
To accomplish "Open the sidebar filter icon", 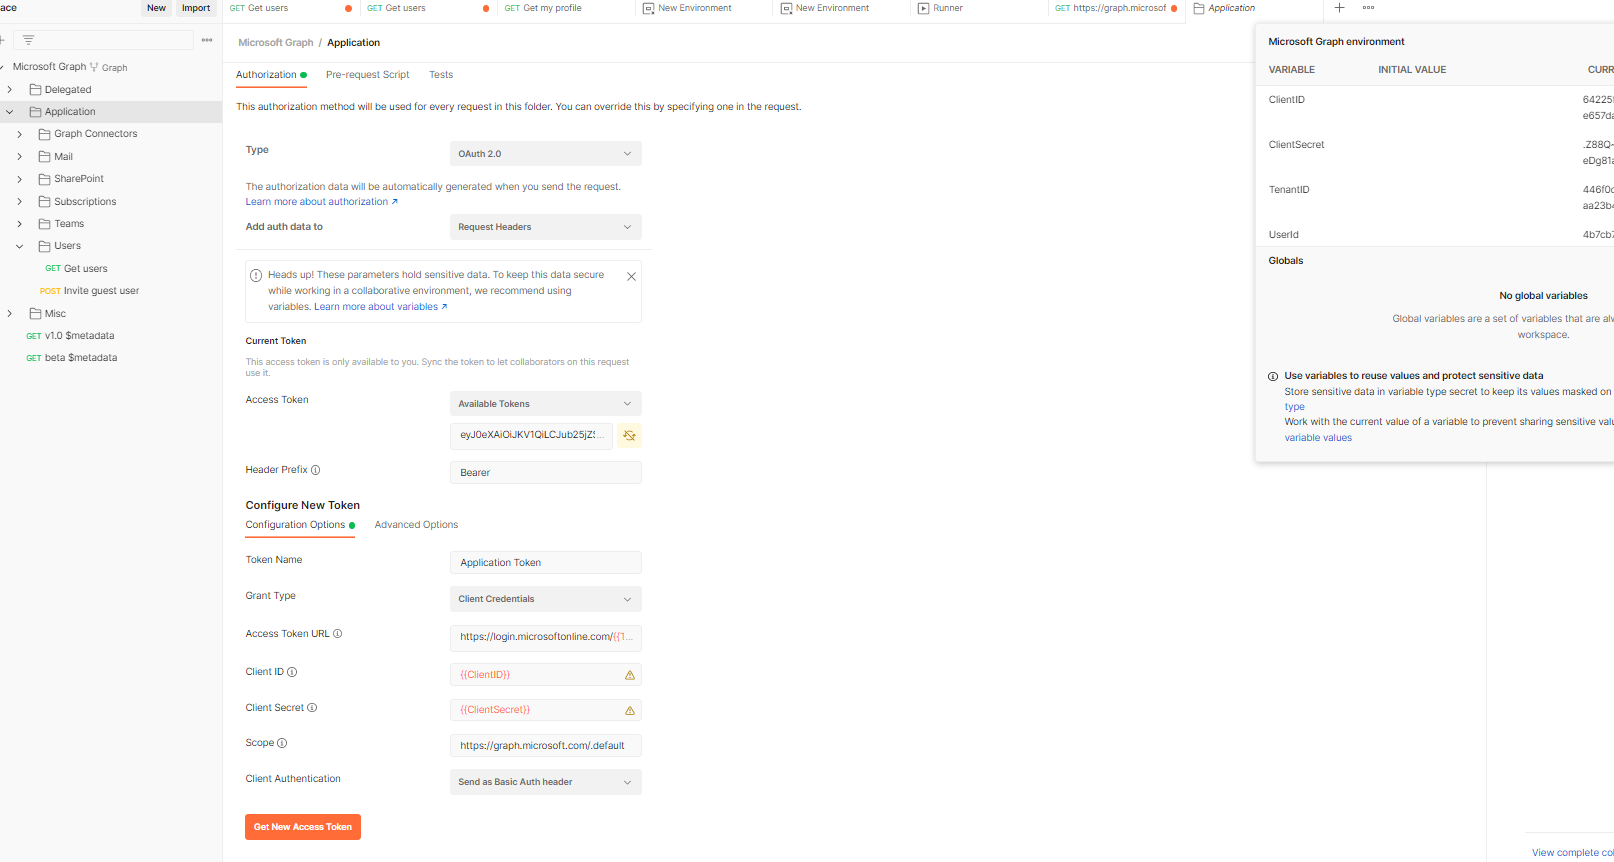I will [x=28, y=40].
